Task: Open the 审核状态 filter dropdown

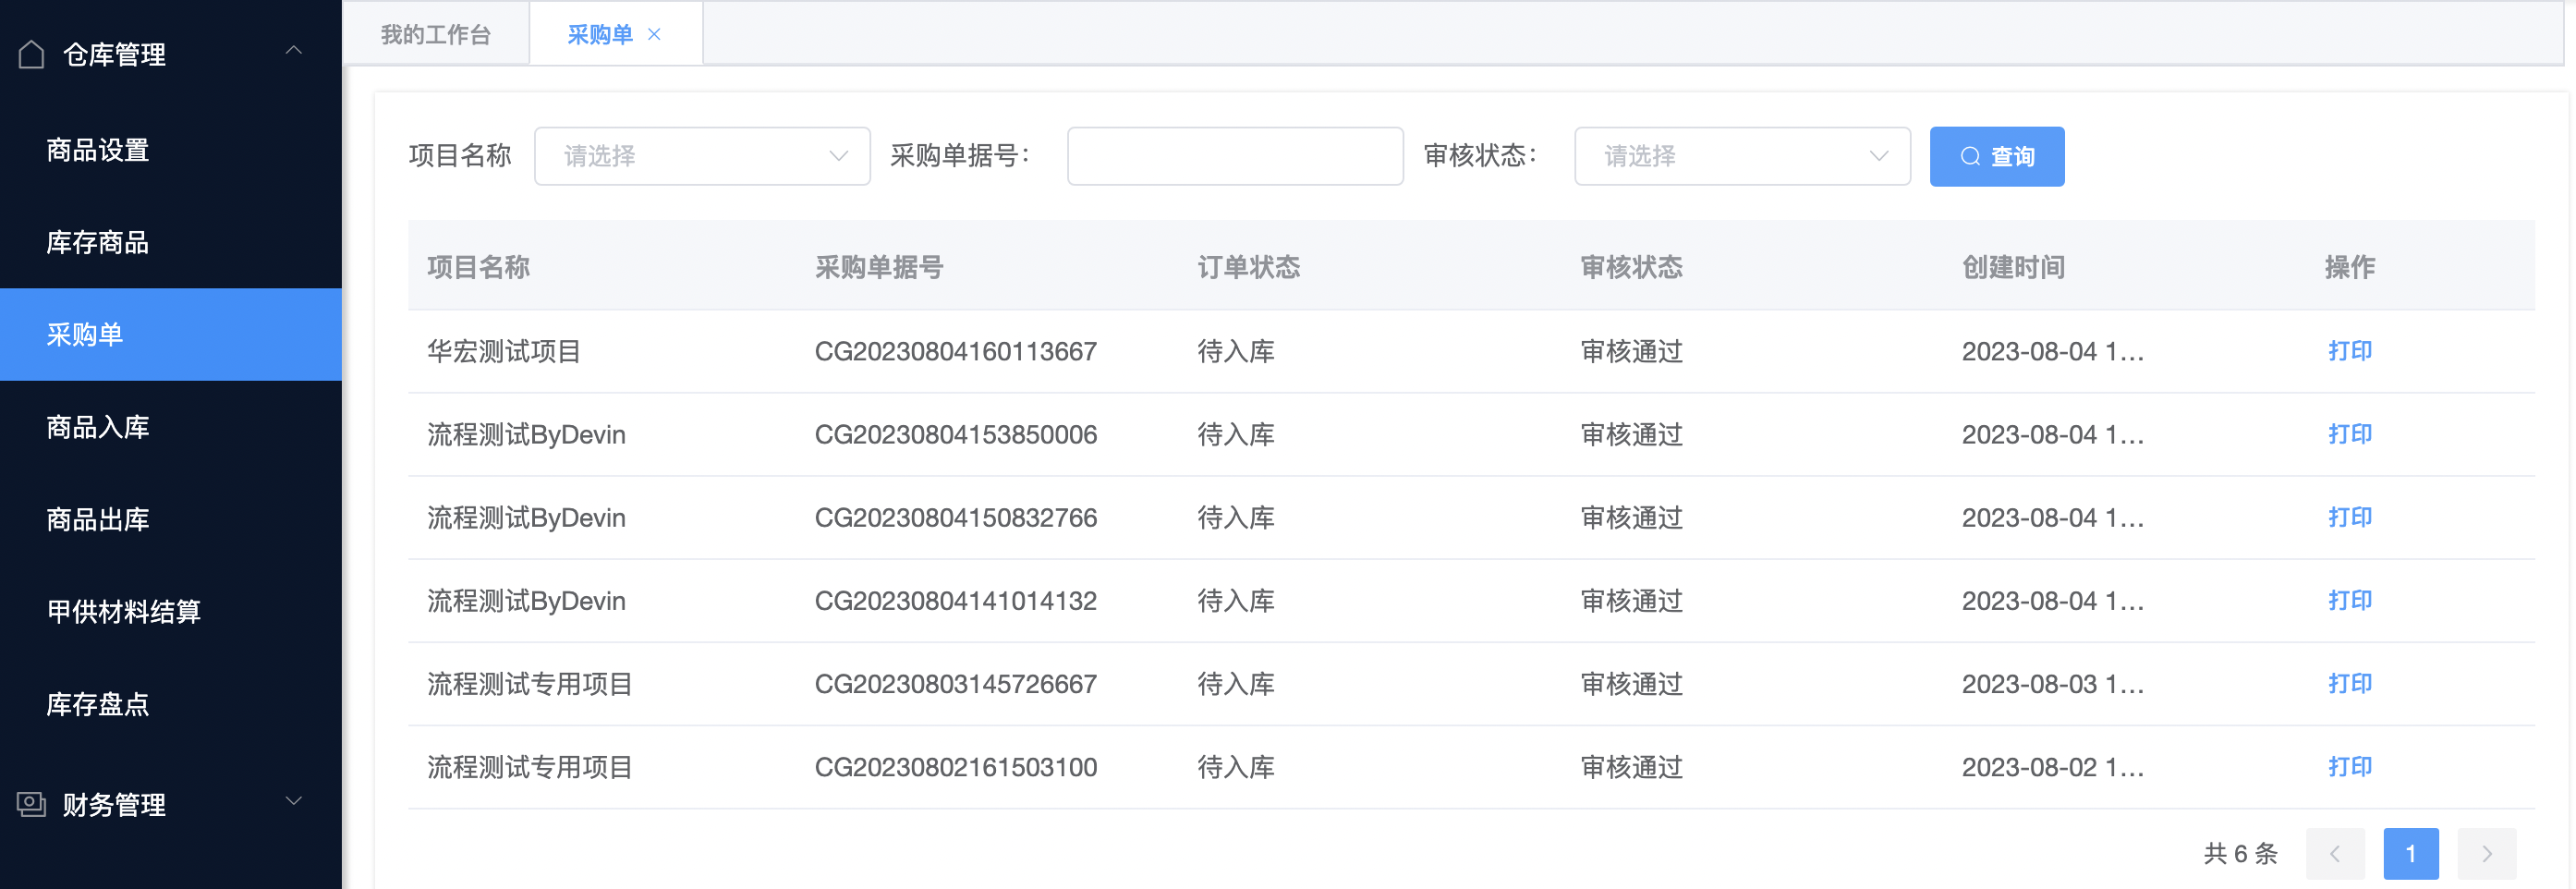Action: point(1742,156)
